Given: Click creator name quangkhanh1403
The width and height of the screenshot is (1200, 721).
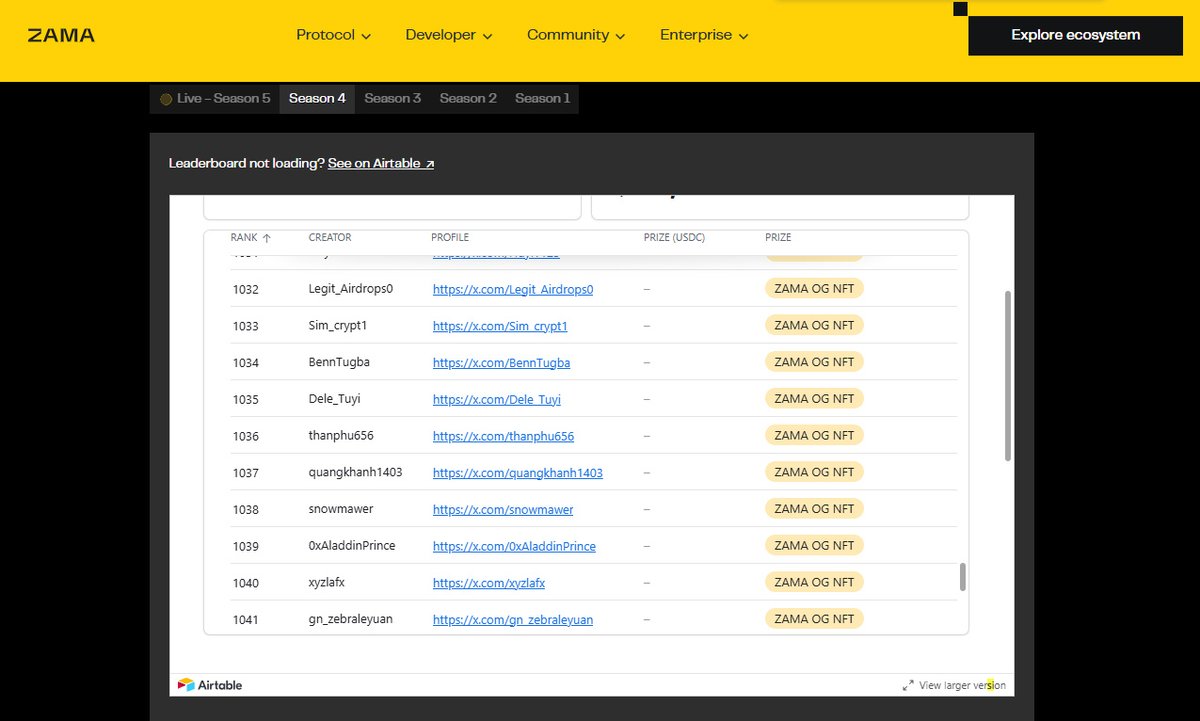Looking at the screenshot, I should coord(355,472).
